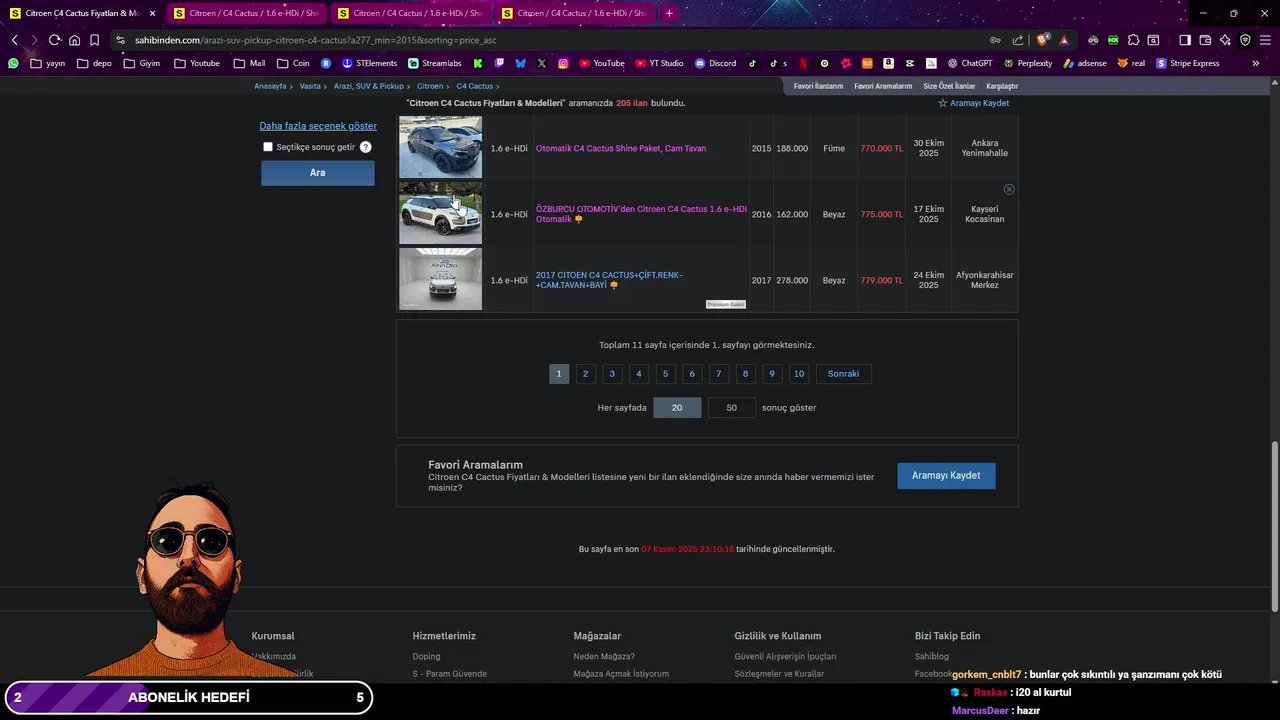Open the Leo AI sparkle icon
1280x720 pixels.
1225,40
